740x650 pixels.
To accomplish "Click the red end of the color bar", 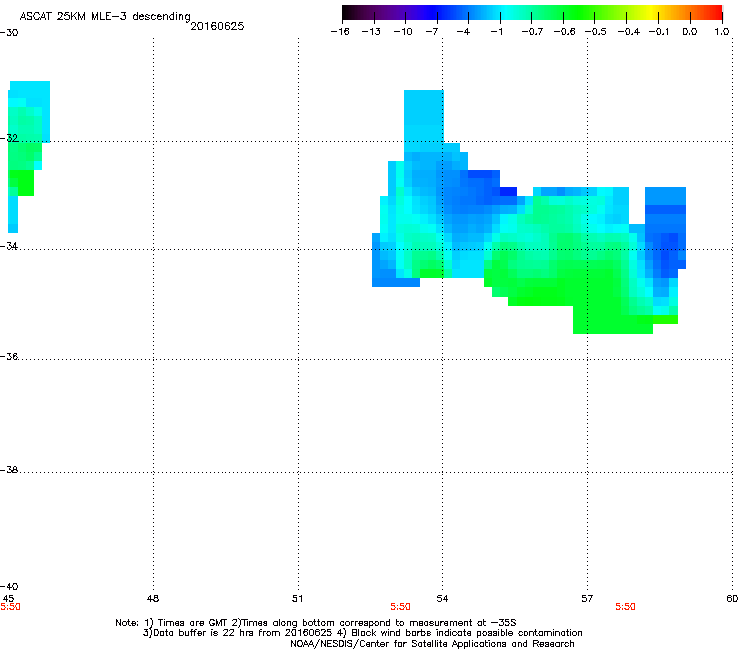I will coord(715,13).
